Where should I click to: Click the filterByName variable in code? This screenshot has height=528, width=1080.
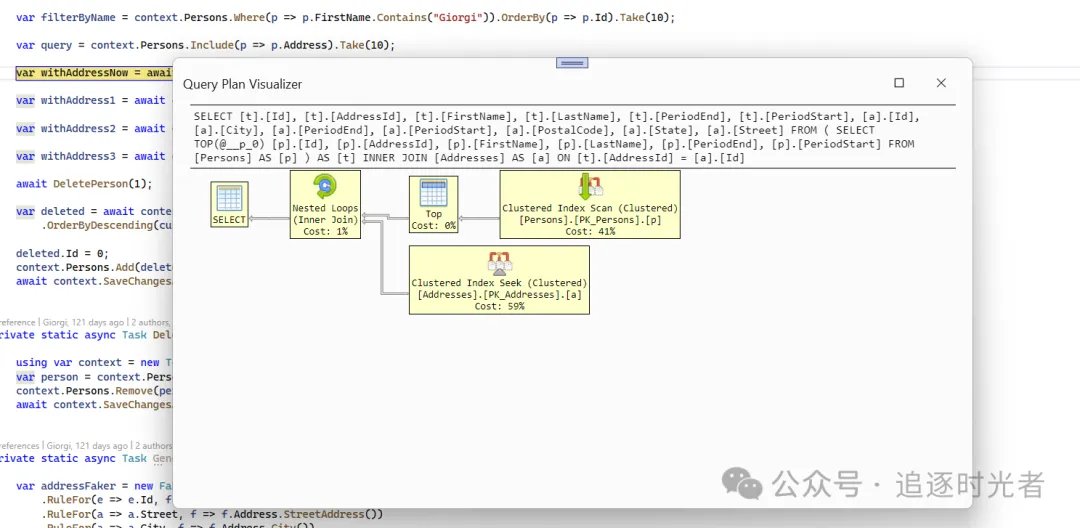point(79,18)
